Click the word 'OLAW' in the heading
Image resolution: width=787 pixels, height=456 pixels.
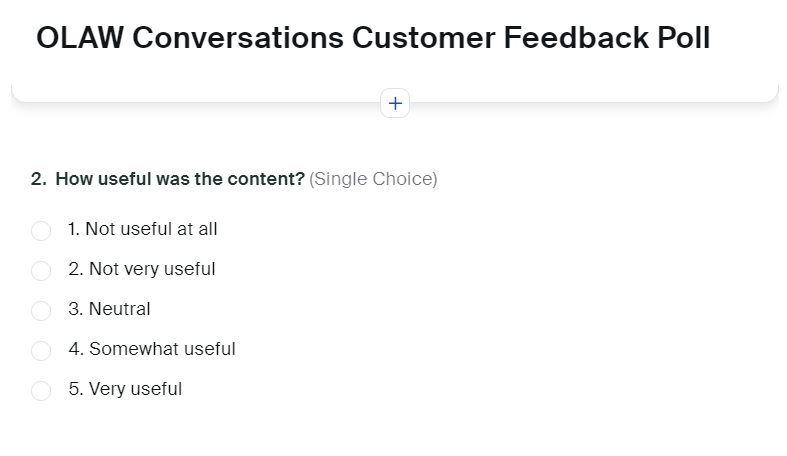point(79,38)
